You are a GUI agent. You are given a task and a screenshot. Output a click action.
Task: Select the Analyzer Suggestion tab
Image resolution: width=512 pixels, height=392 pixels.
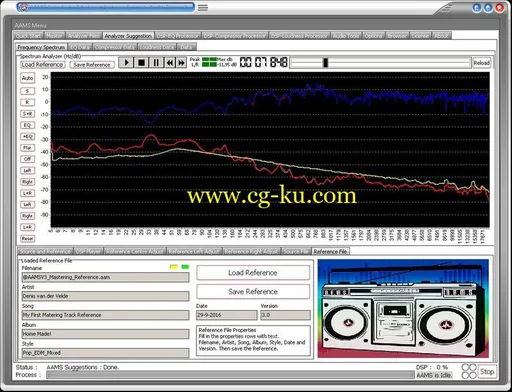click(128, 36)
